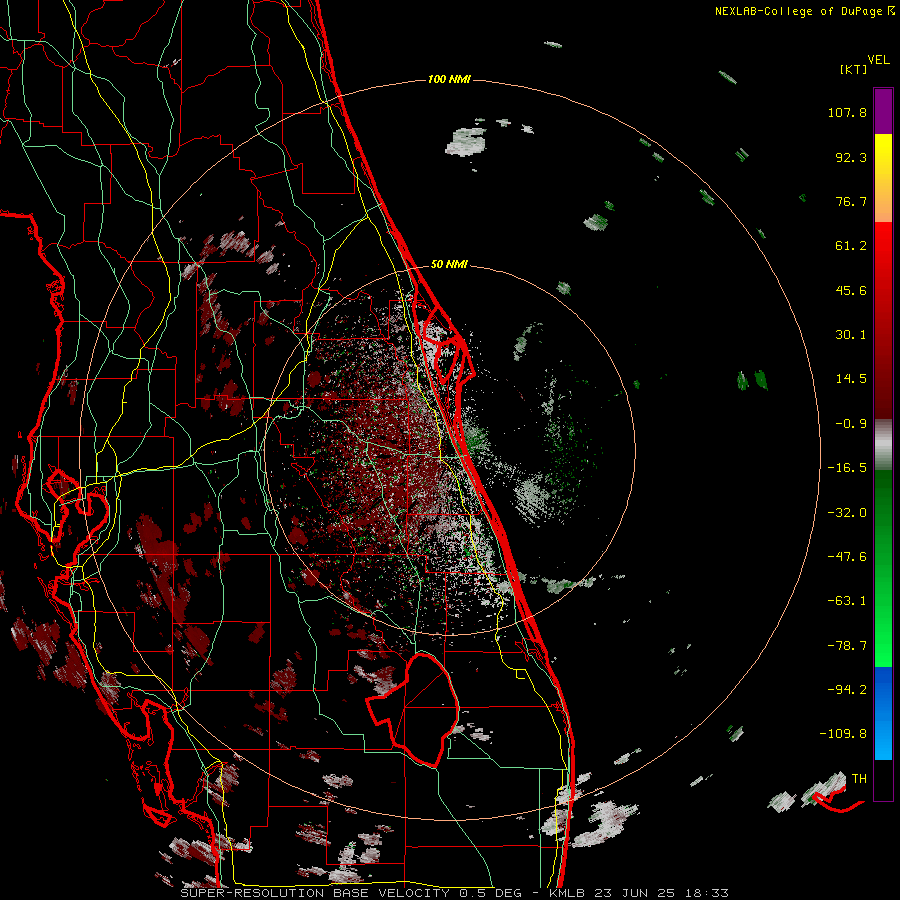Click the -32.0 velocity scale value
This screenshot has height=900, width=900.
click(847, 513)
